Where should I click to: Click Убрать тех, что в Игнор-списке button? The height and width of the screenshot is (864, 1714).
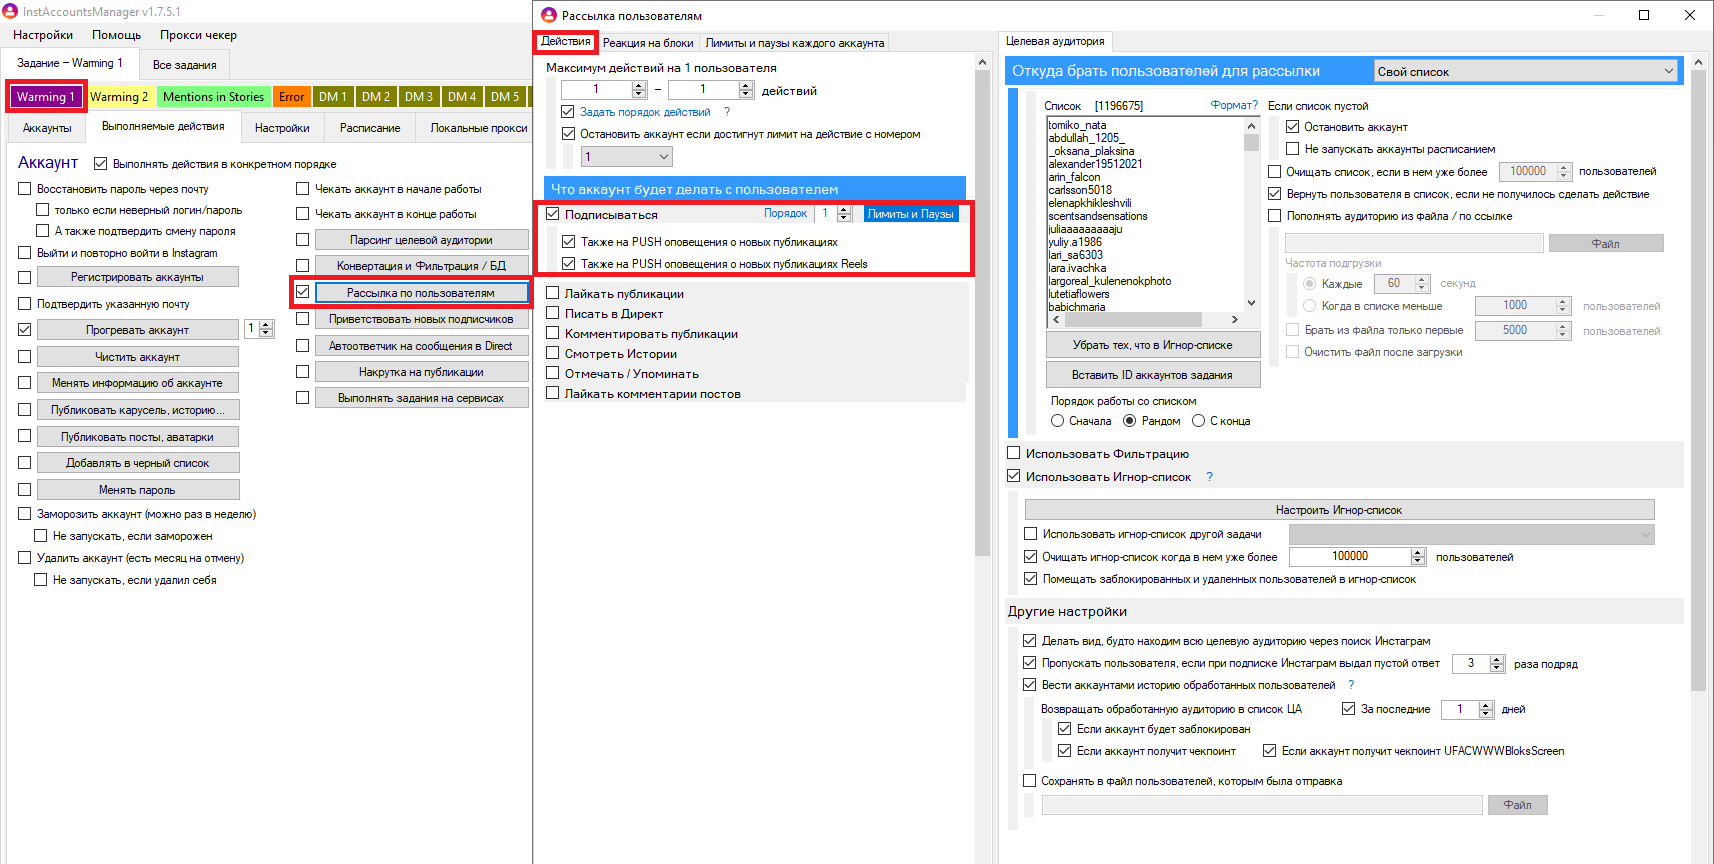click(x=1153, y=345)
